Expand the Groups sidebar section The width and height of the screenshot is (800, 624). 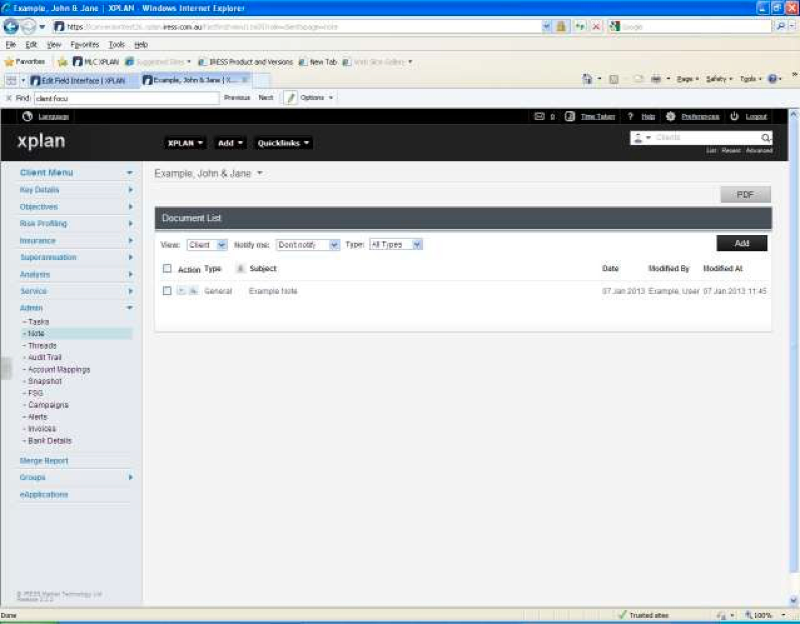coord(131,478)
